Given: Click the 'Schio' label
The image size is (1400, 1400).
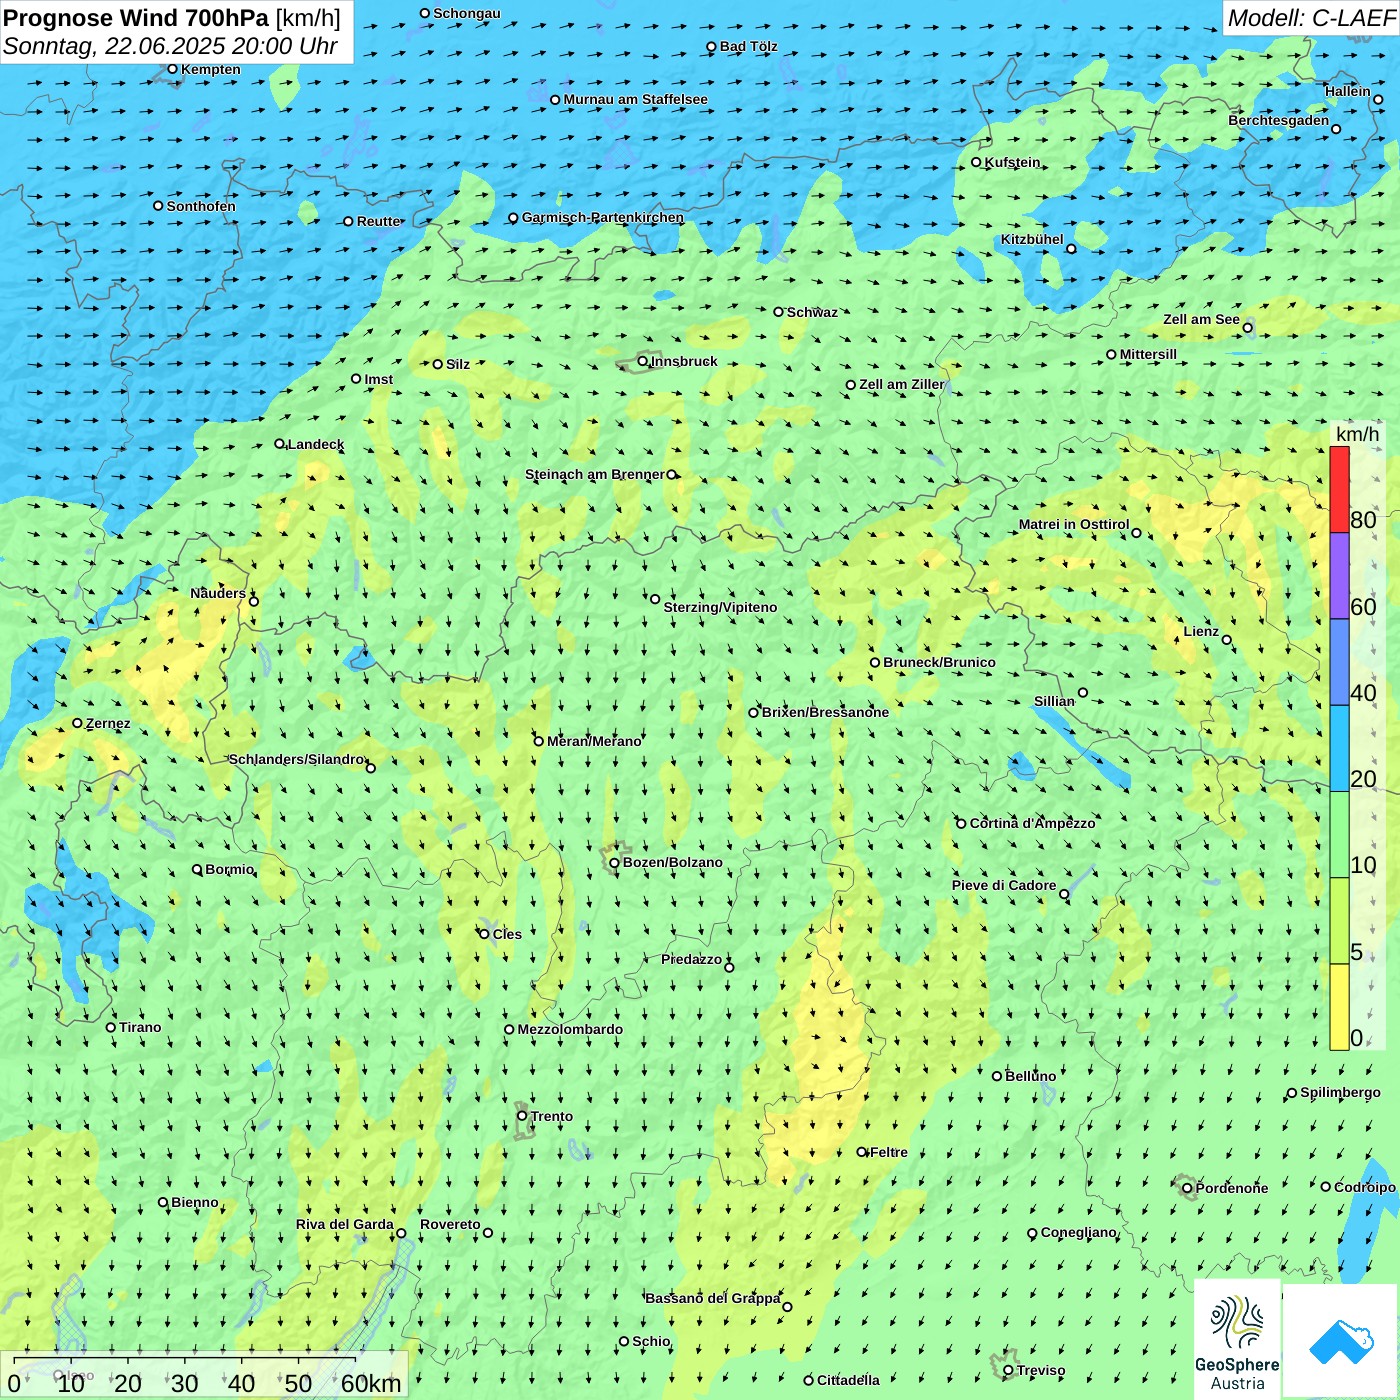Looking at the screenshot, I should (651, 1341).
